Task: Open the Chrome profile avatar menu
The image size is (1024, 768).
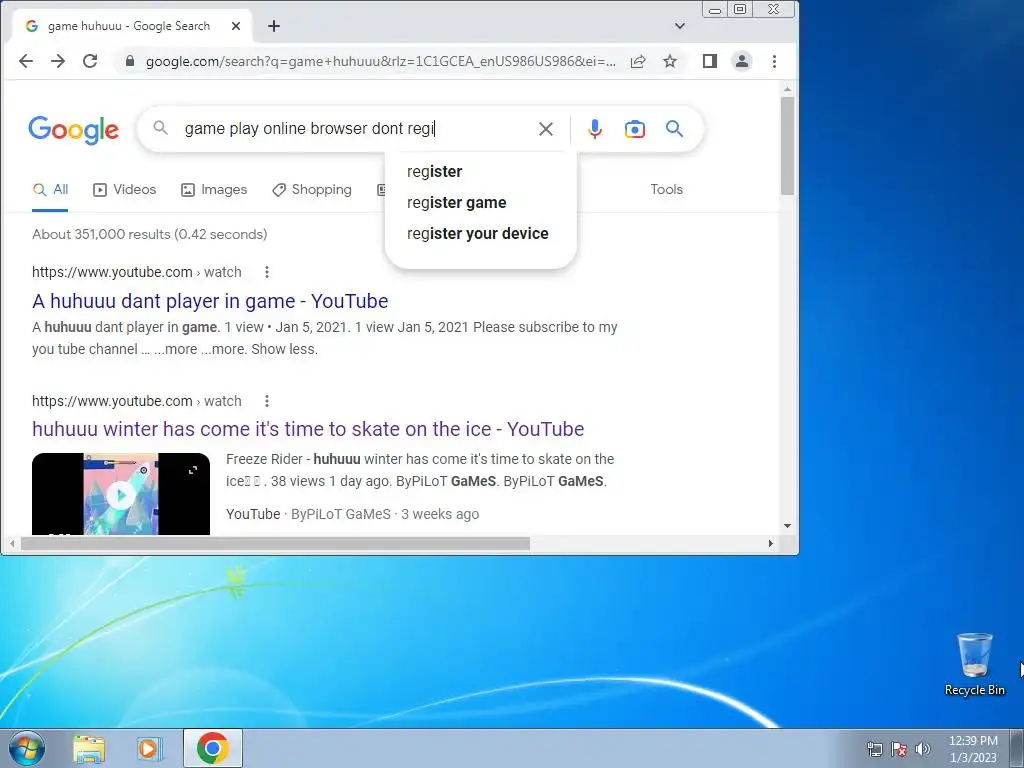Action: tap(742, 61)
